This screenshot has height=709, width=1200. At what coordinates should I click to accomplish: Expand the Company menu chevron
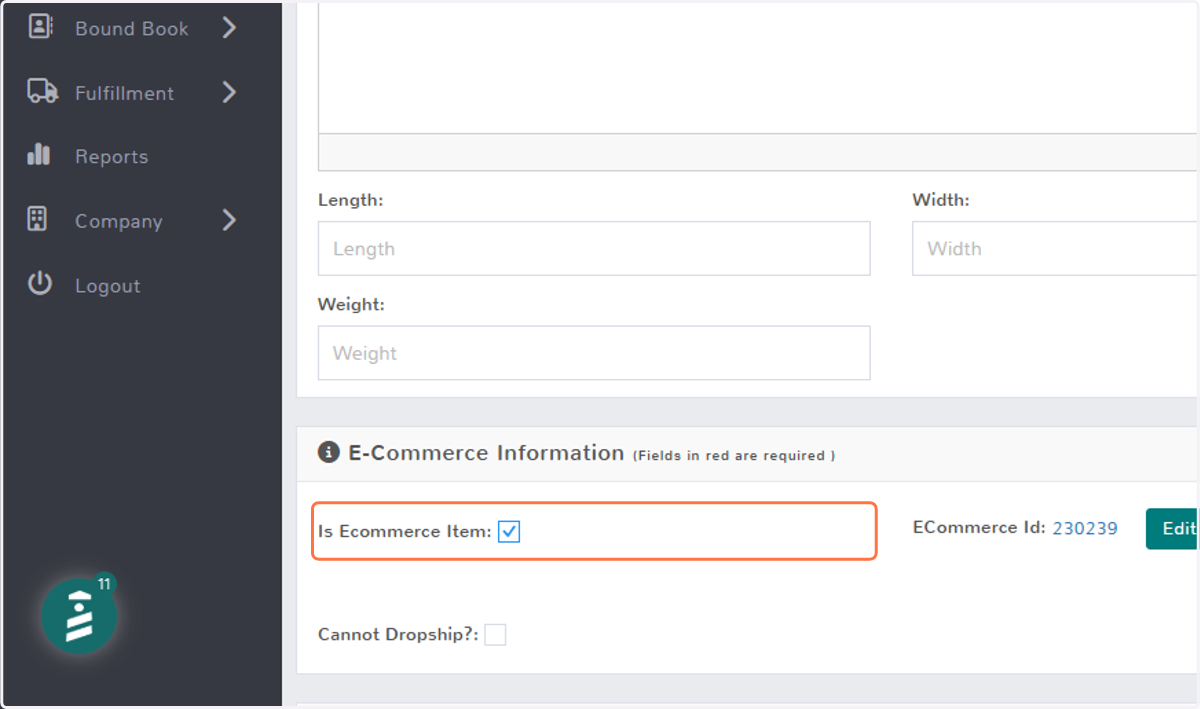click(x=229, y=220)
